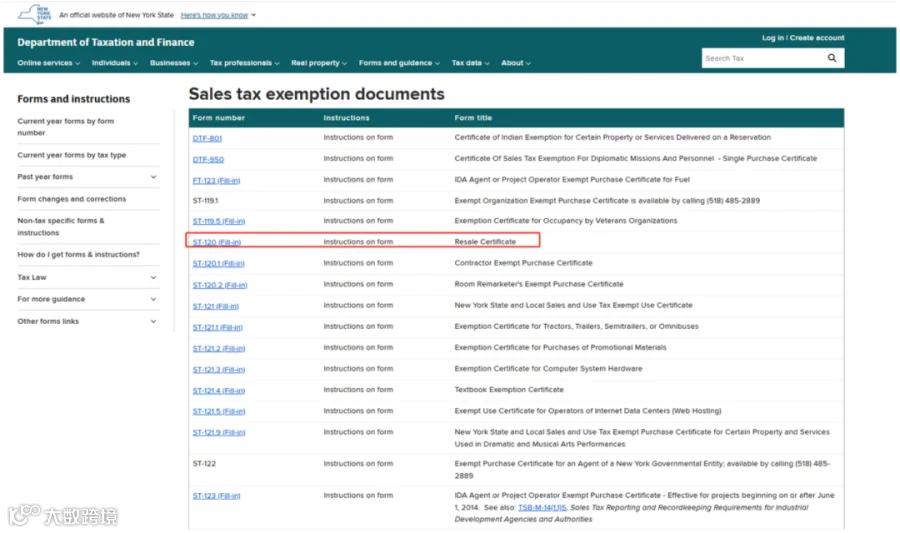Open the ST-121 (Fill-in) form

pyautogui.click(x=216, y=306)
